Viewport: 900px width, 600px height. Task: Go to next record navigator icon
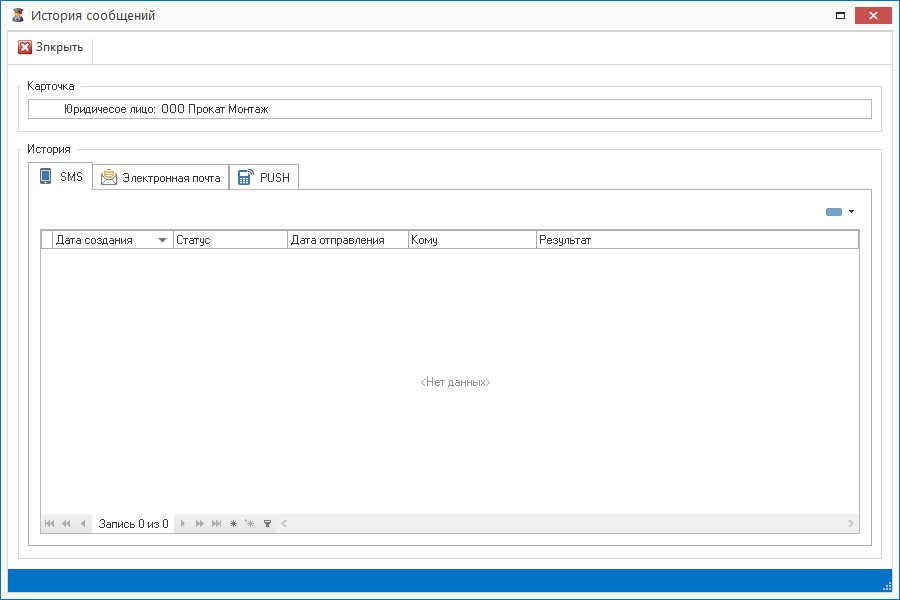click(x=183, y=524)
